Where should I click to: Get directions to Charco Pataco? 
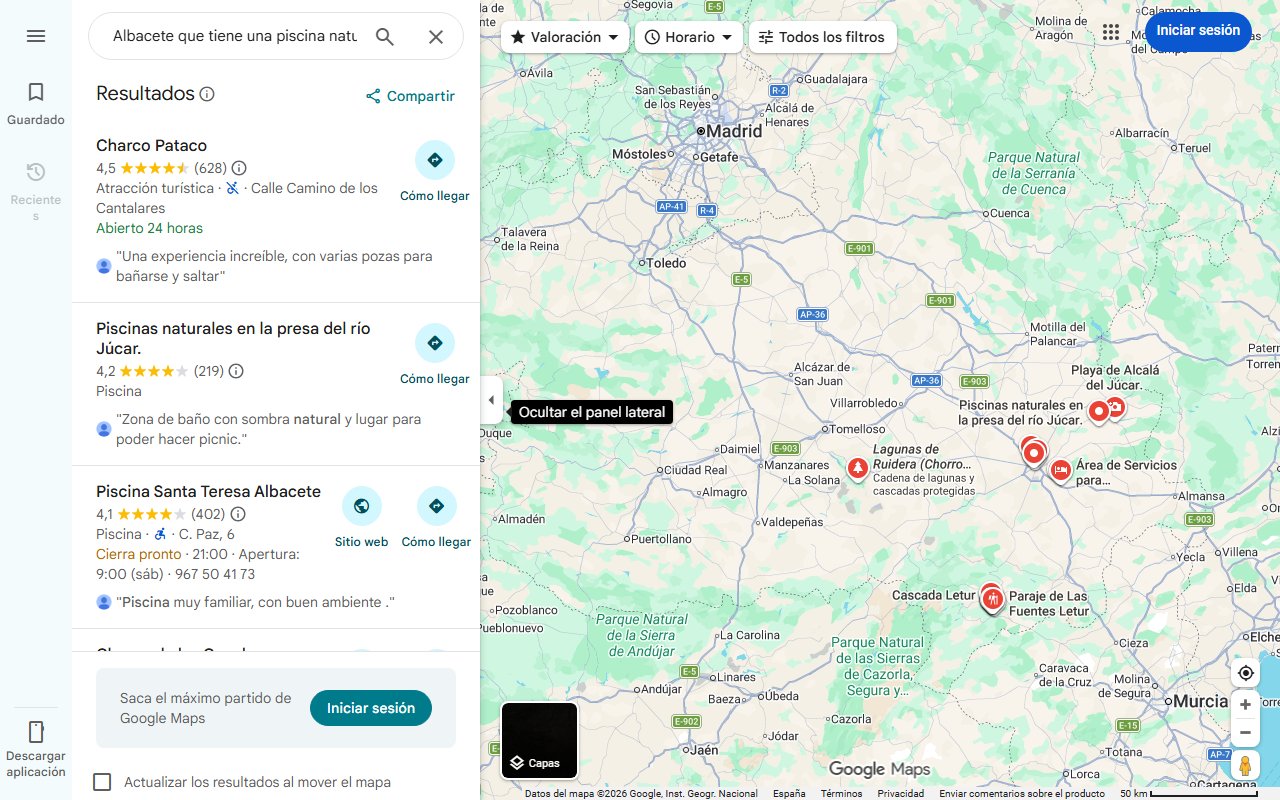(x=435, y=171)
